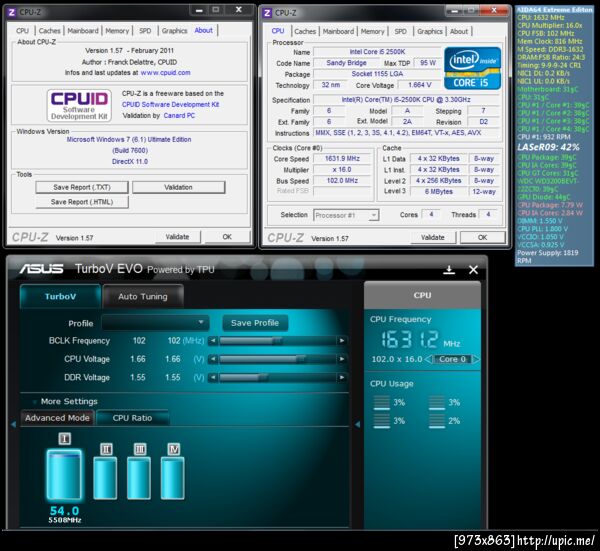Viewport: 600px width, 551px height.
Task: Decrease DDR Voltage with left arrow
Action: click(x=213, y=377)
